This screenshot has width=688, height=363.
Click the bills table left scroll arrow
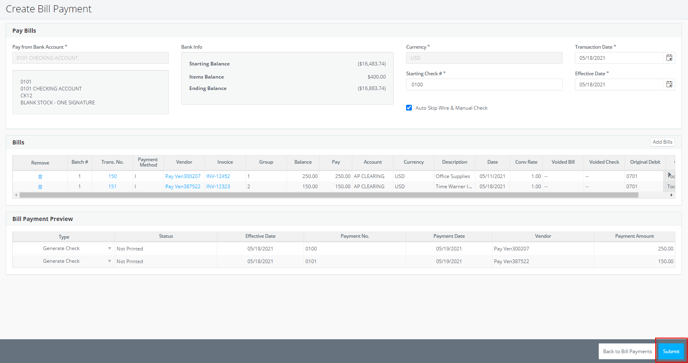tap(15, 195)
